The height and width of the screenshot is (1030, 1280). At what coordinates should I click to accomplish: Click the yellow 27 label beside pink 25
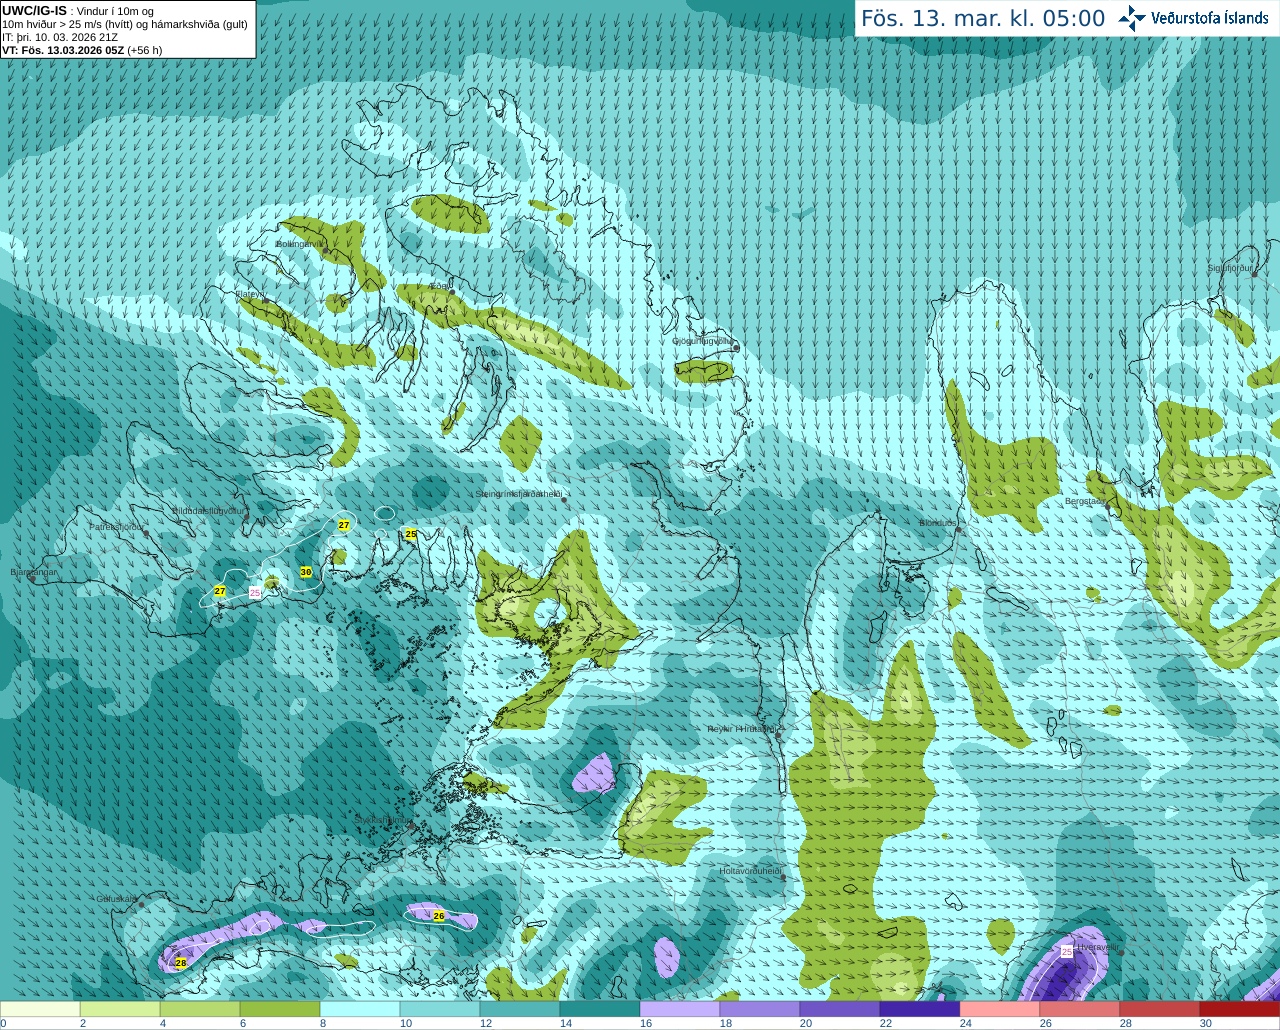click(x=220, y=592)
